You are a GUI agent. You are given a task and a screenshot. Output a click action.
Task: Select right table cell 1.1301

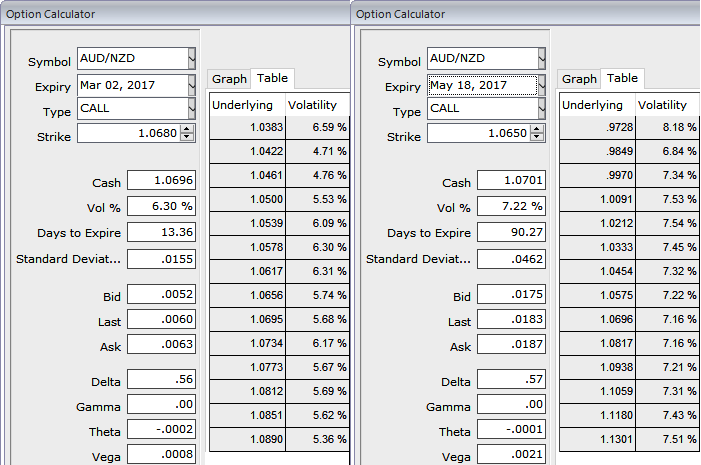point(597,440)
